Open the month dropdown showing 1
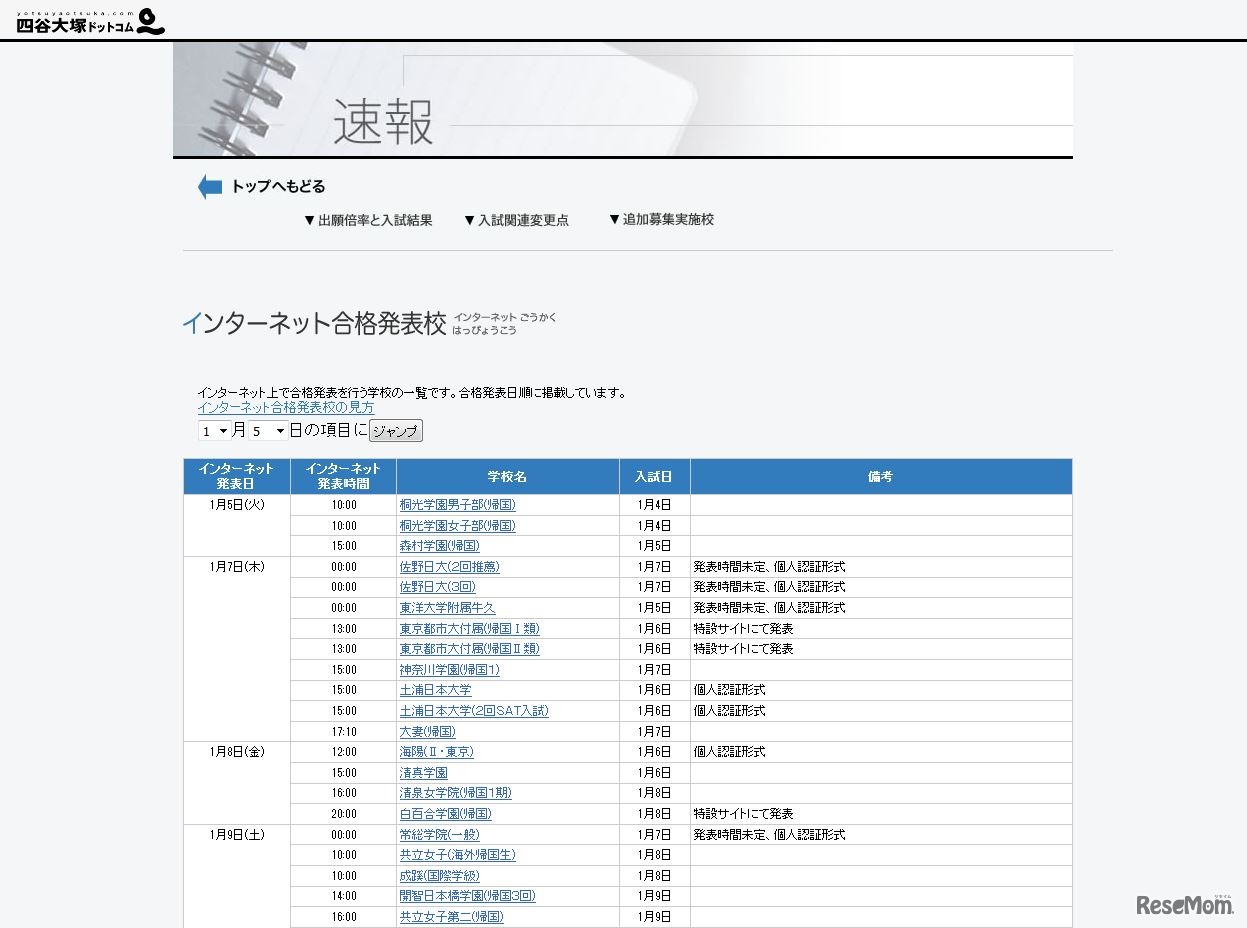Screen dimensions: 1247x928 (212, 430)
